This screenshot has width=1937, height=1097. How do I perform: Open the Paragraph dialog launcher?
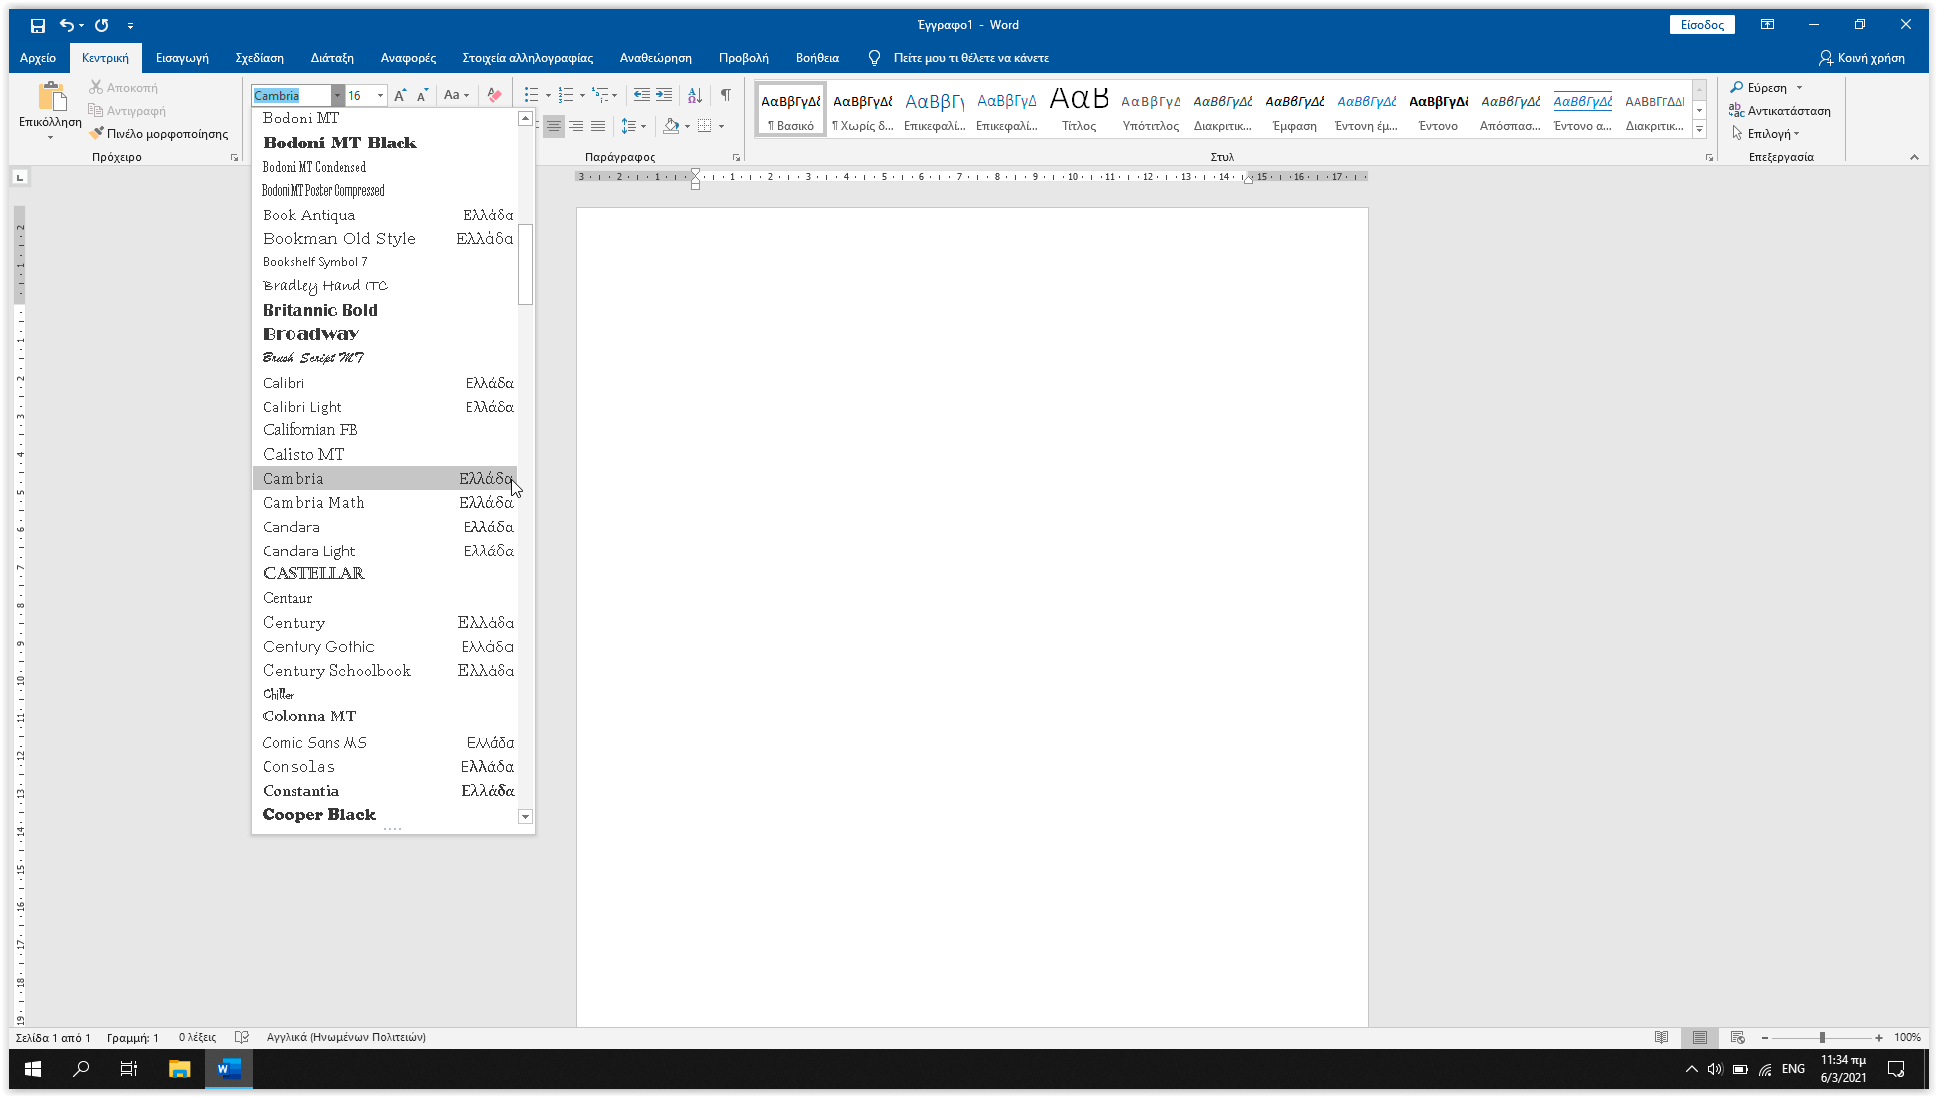(736, 157)
